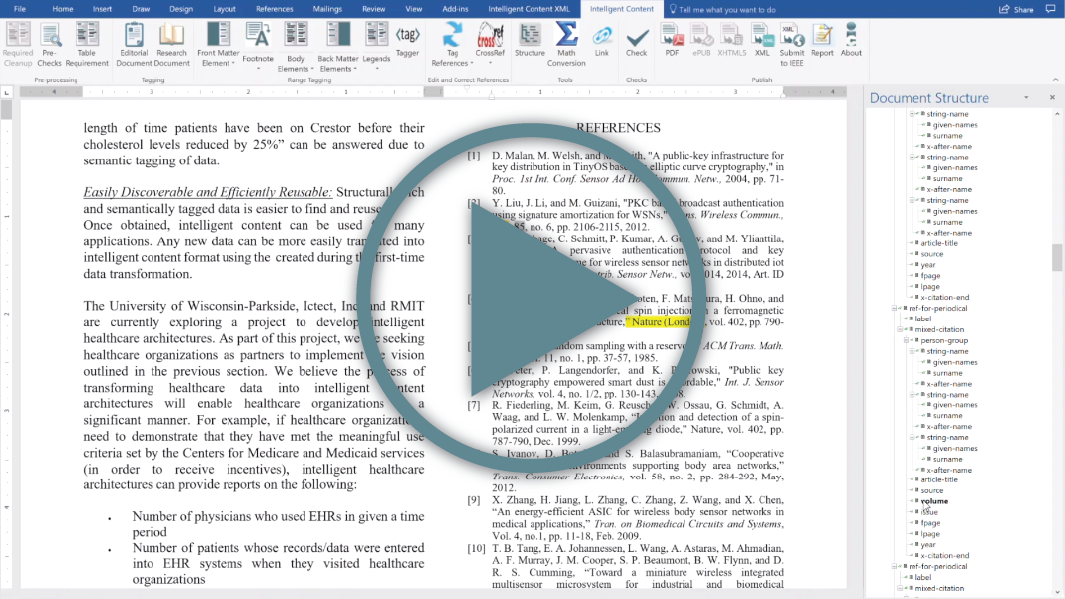The width and height of the screenshot is (1065, 599).
Task: Export the document as XML
Action: point(762,41)
